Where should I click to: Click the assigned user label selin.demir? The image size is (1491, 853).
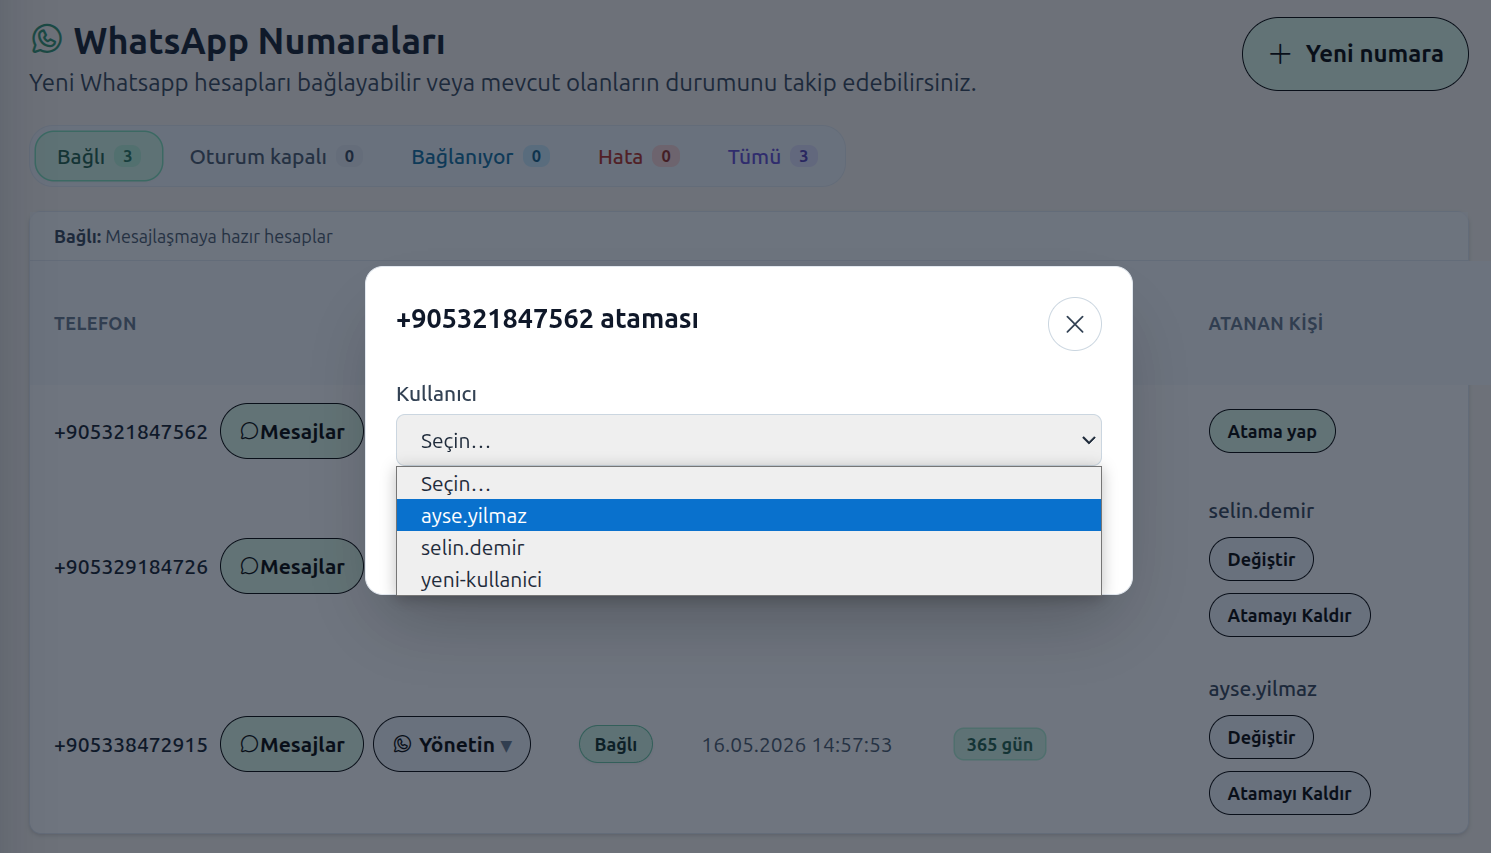(x=1261, y=511)
